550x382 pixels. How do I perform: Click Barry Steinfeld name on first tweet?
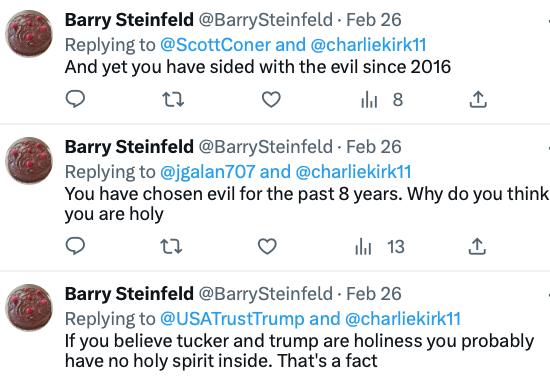pyautogui.click(x=129, y=20)
